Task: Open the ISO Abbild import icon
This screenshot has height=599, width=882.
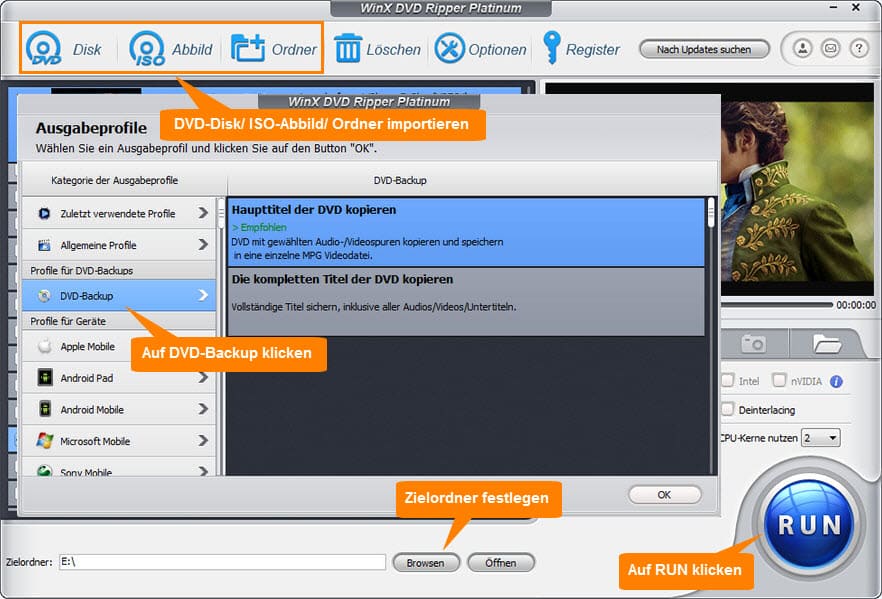Action: click(x=147, y=48)
